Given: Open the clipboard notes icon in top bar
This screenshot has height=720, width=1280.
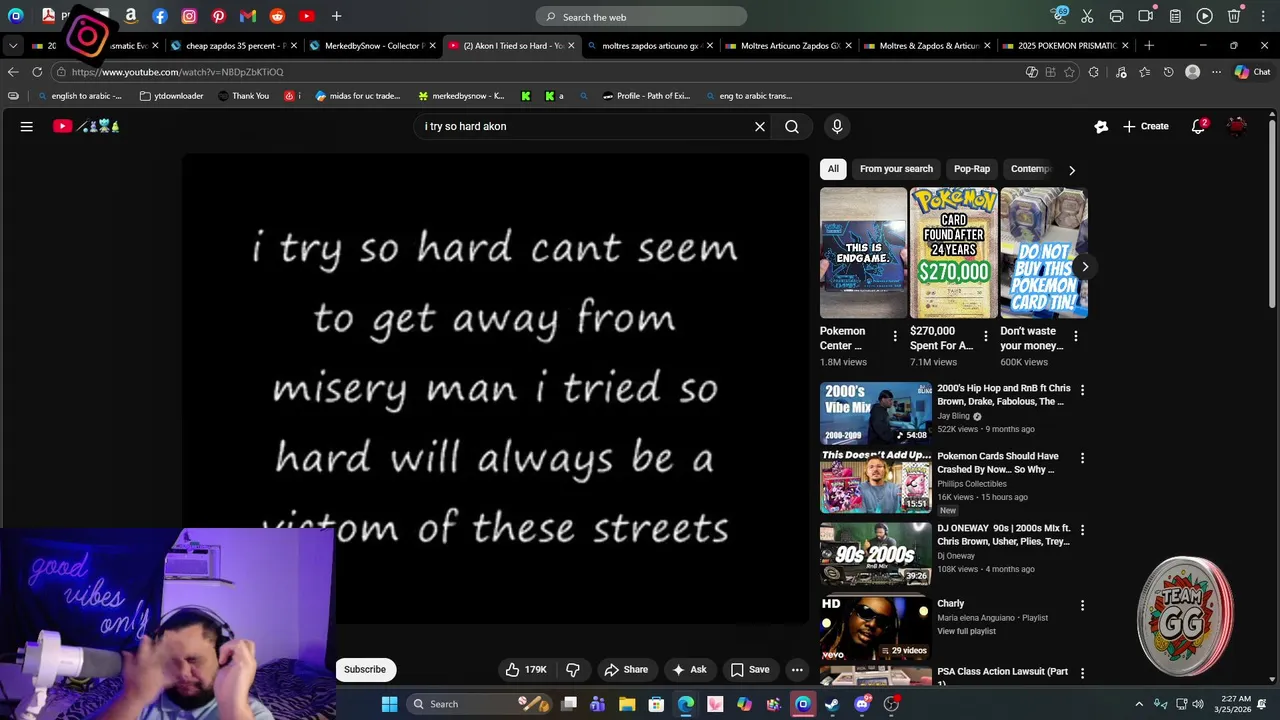Looking at the screenshot, I should click(x=1176, y=16).
